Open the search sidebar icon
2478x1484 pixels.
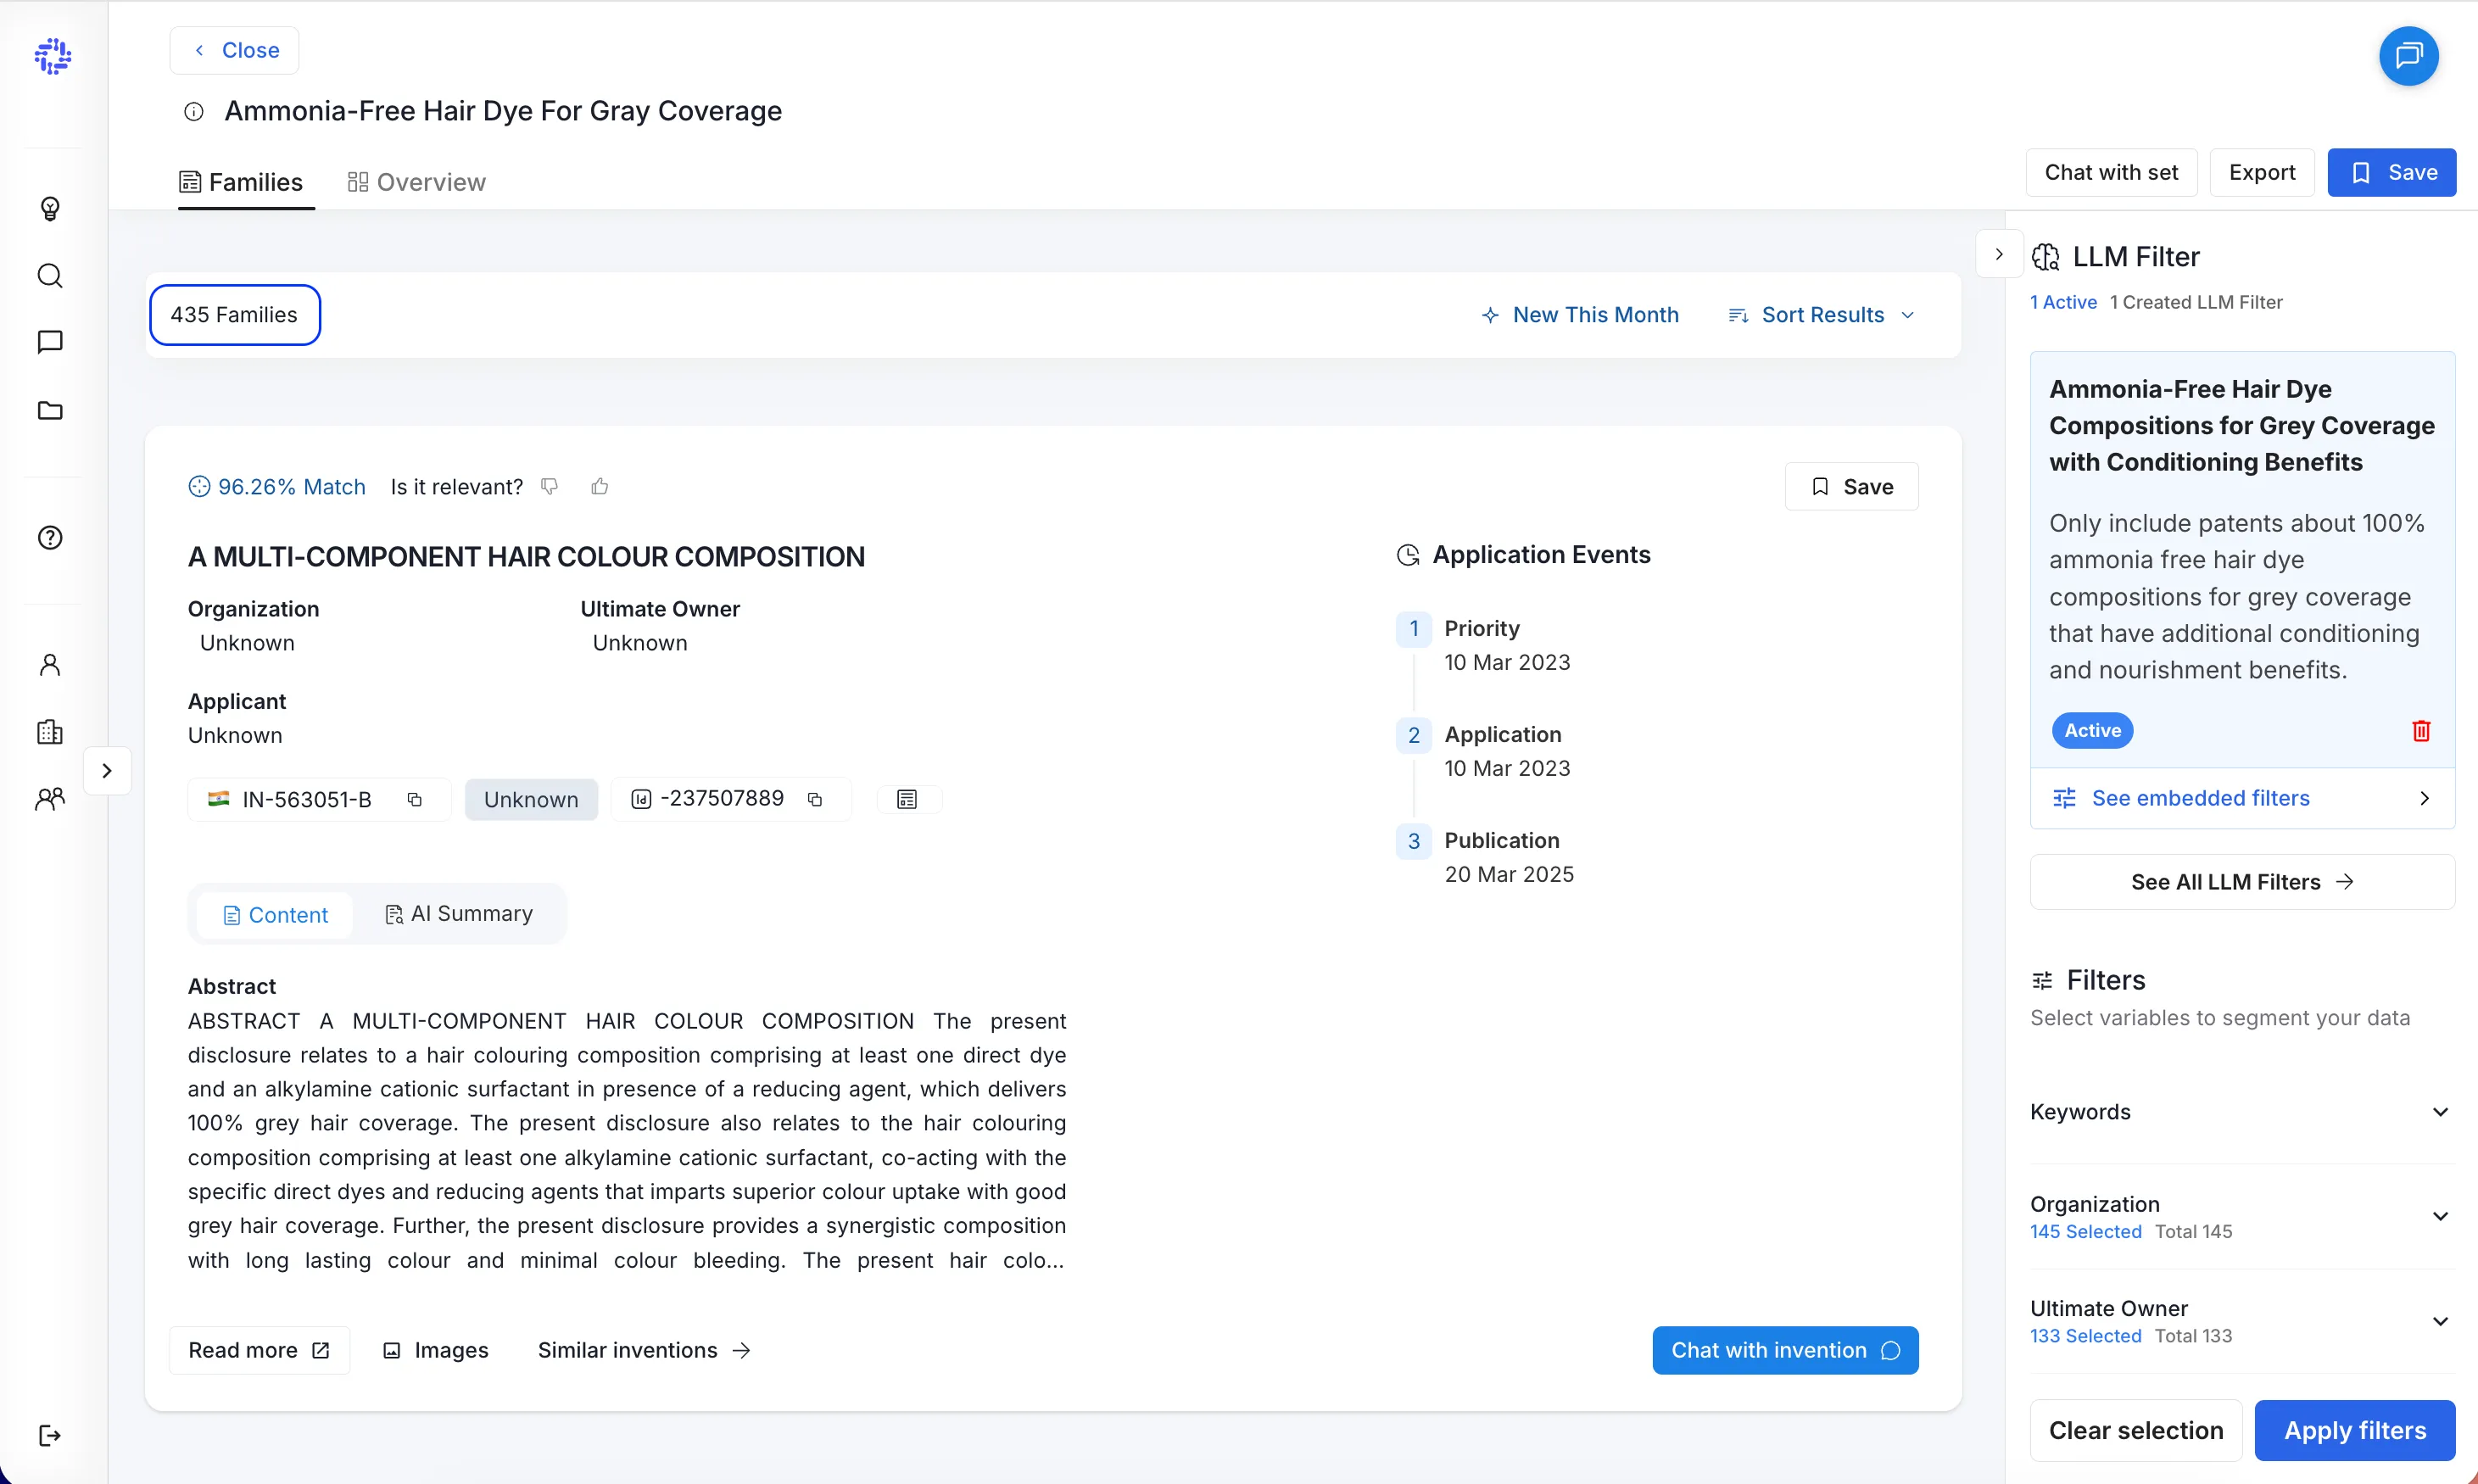(x=50, y=275)
